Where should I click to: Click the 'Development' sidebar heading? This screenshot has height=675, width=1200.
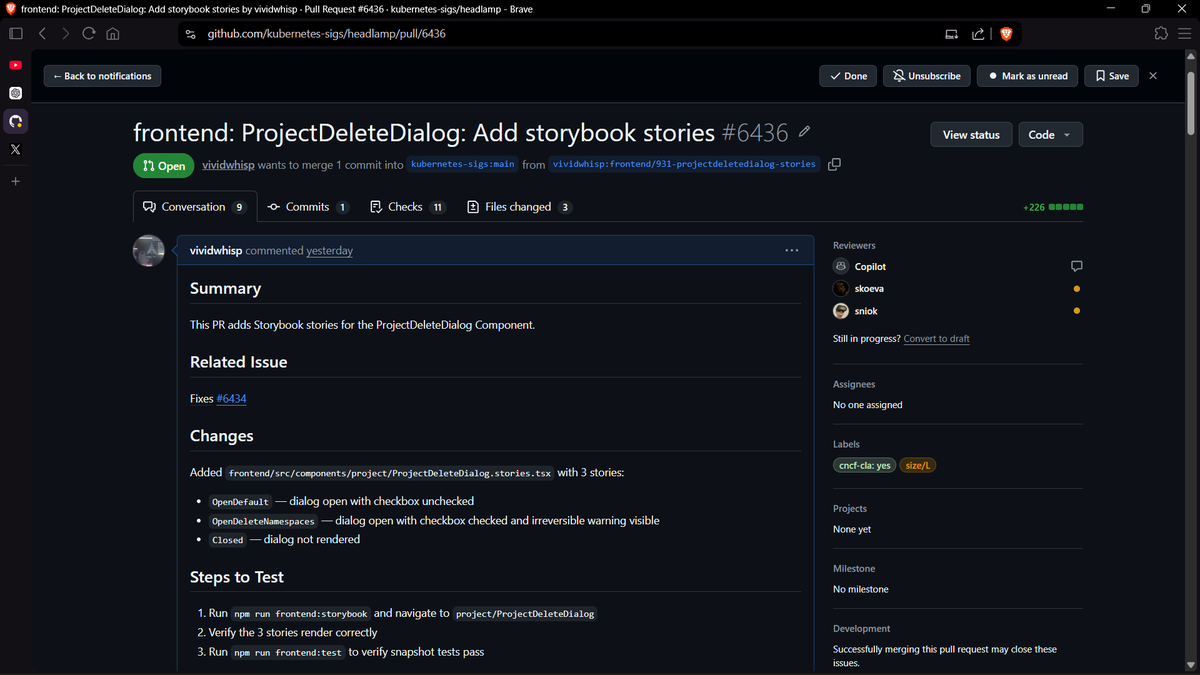[x=861, y=629]
